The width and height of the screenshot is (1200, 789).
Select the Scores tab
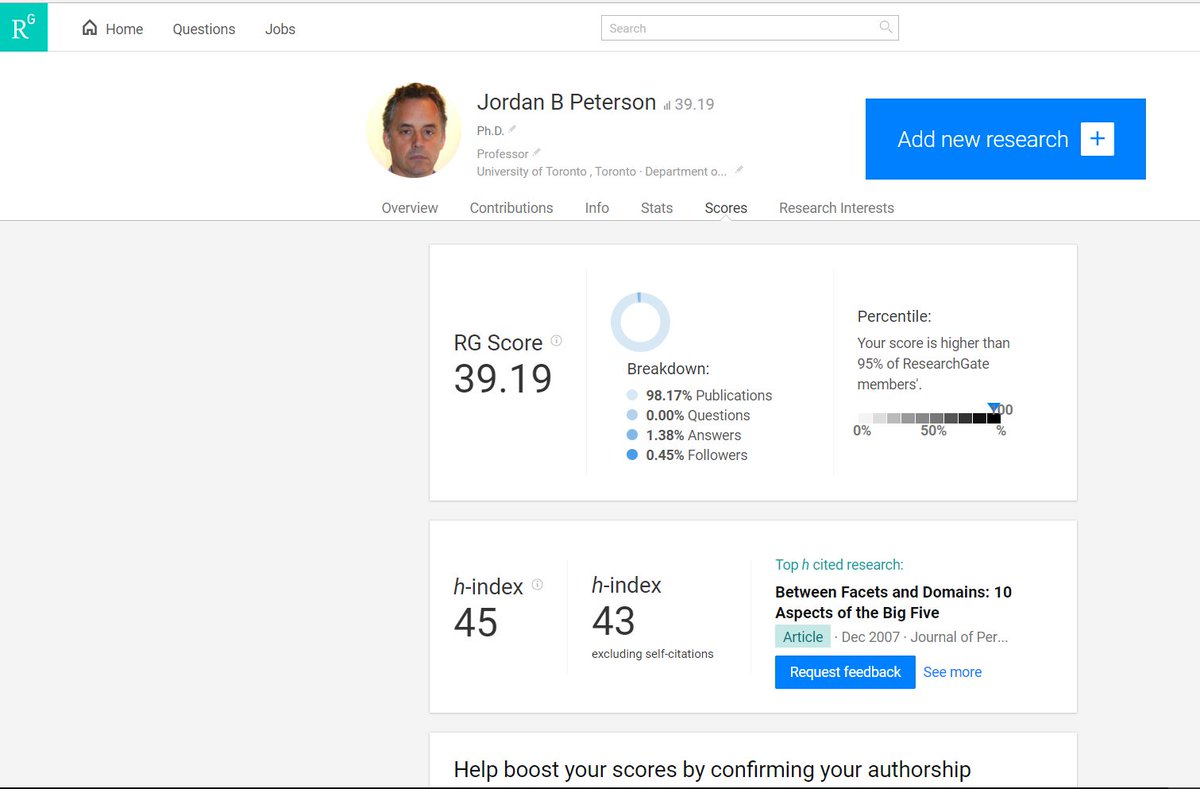pyautogui.click(x=726, y=208)
